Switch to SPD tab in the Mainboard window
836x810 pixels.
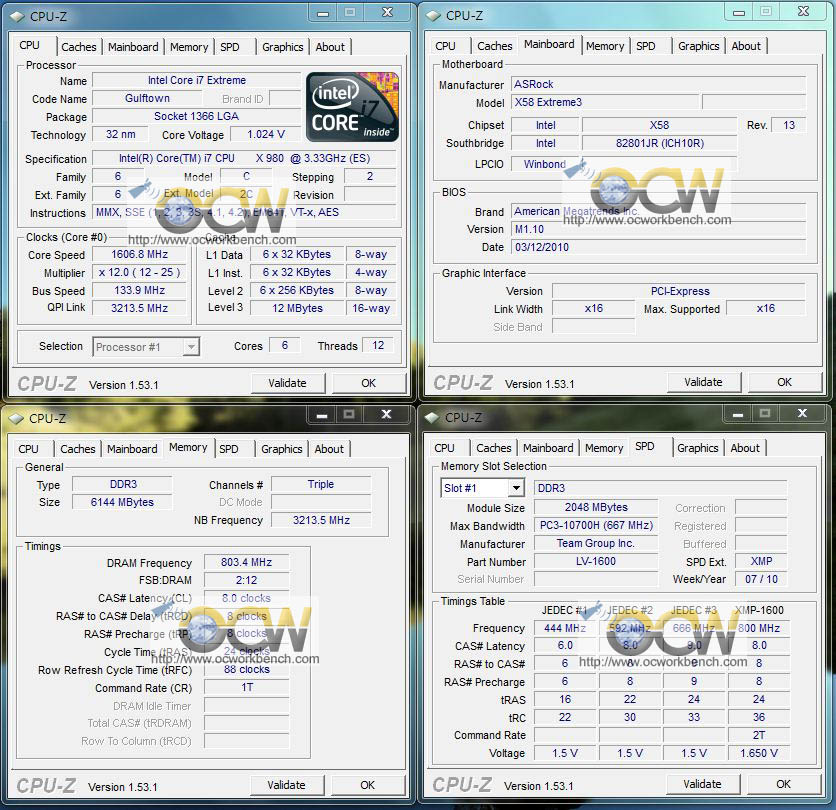(x=646, y=46)
